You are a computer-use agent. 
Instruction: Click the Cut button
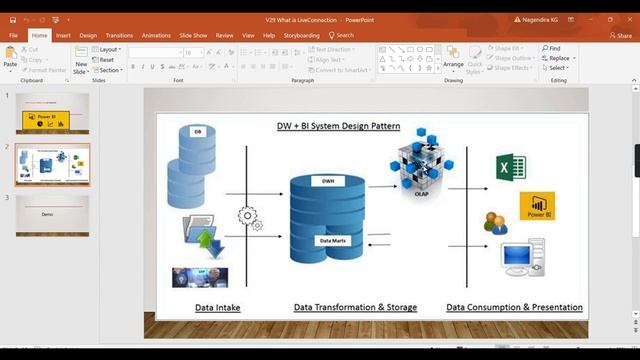[x=30, y=49]
